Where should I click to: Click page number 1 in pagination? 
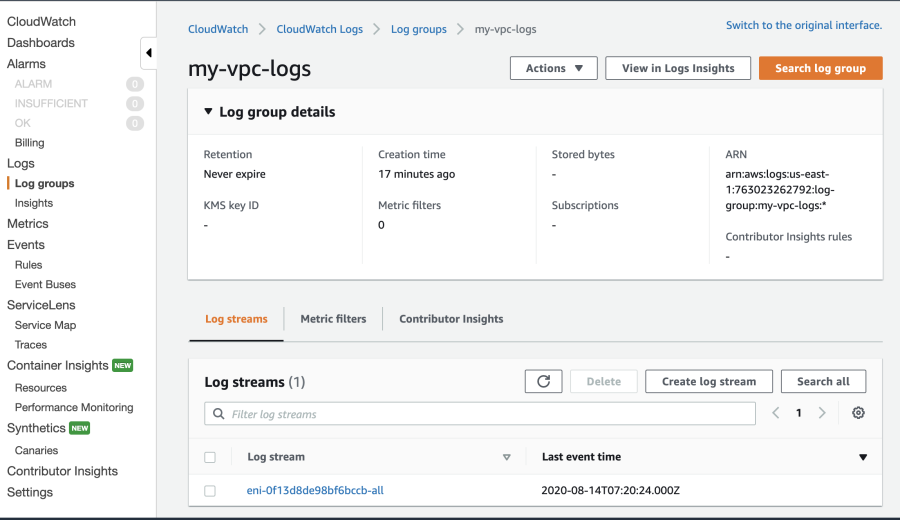point(798,413)
